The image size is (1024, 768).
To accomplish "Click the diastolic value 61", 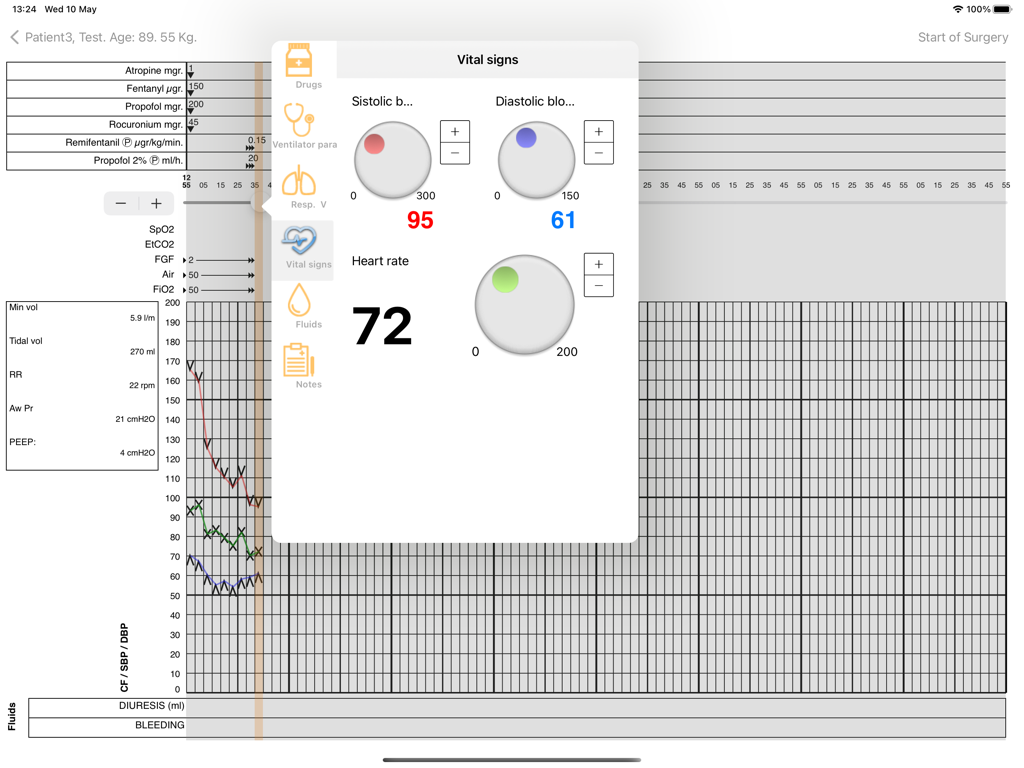I will pyautogui.click(x=563, y=220).
